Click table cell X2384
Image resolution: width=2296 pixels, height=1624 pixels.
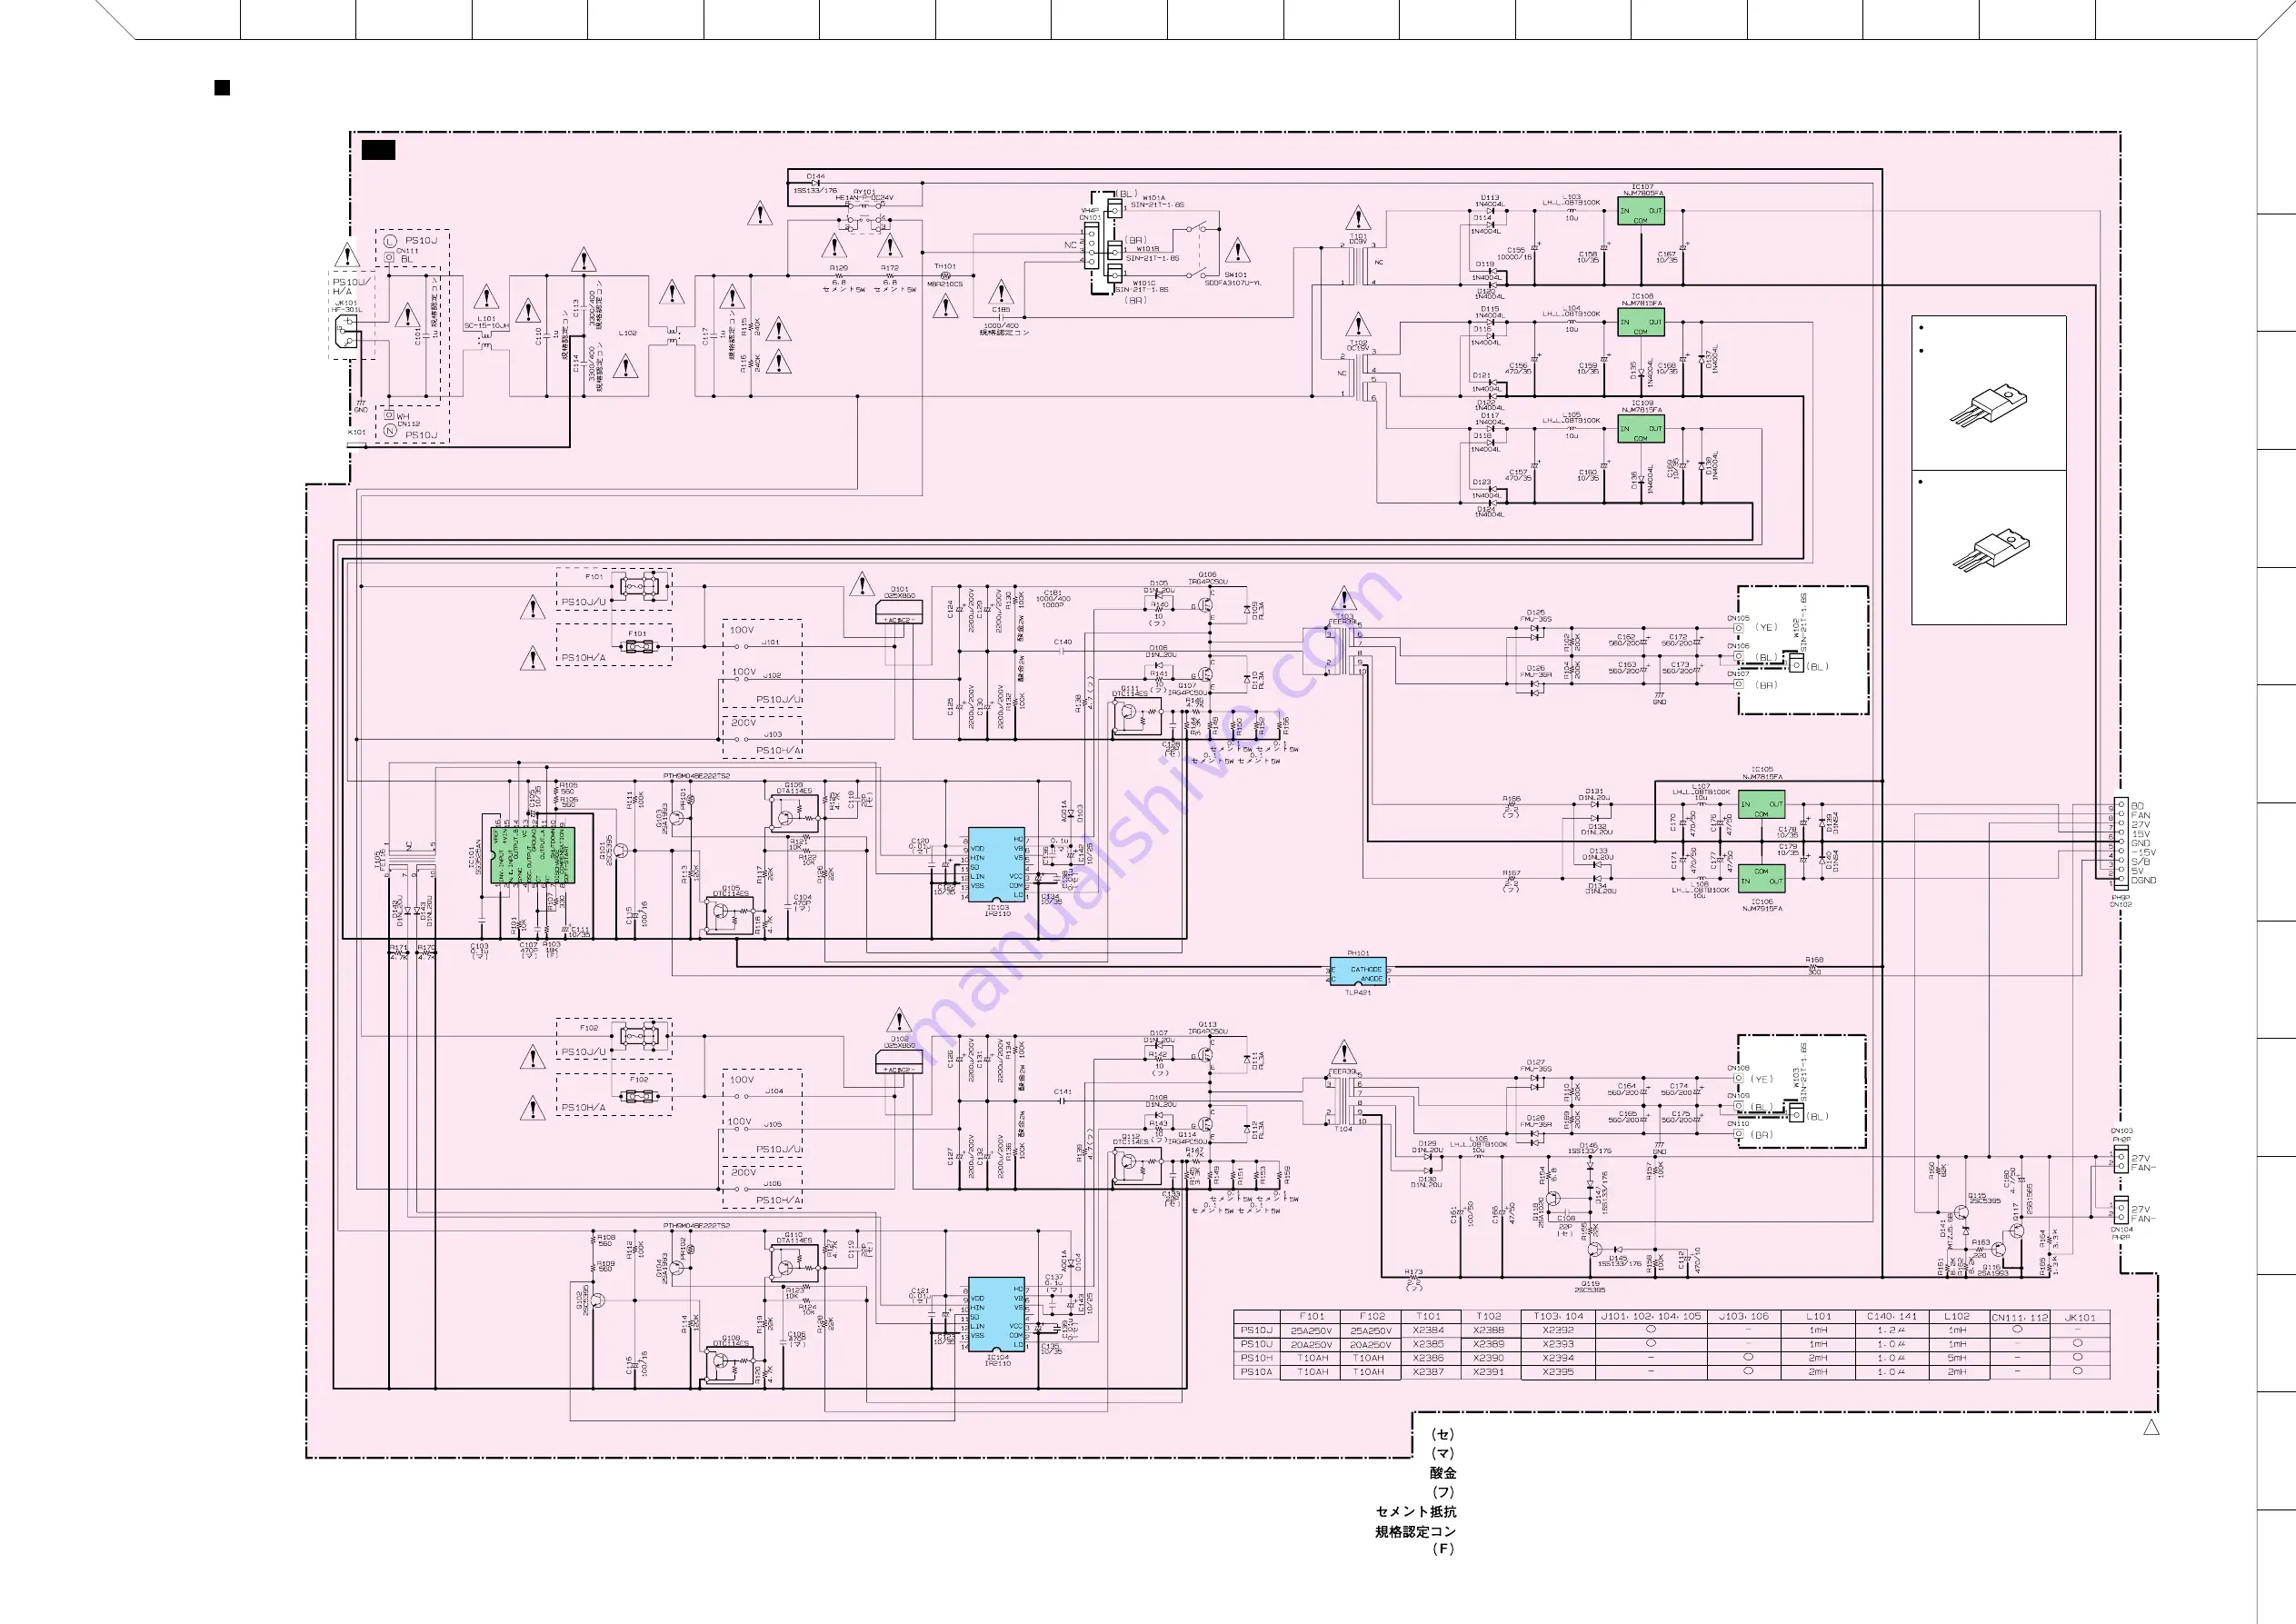point(1428,1331)
